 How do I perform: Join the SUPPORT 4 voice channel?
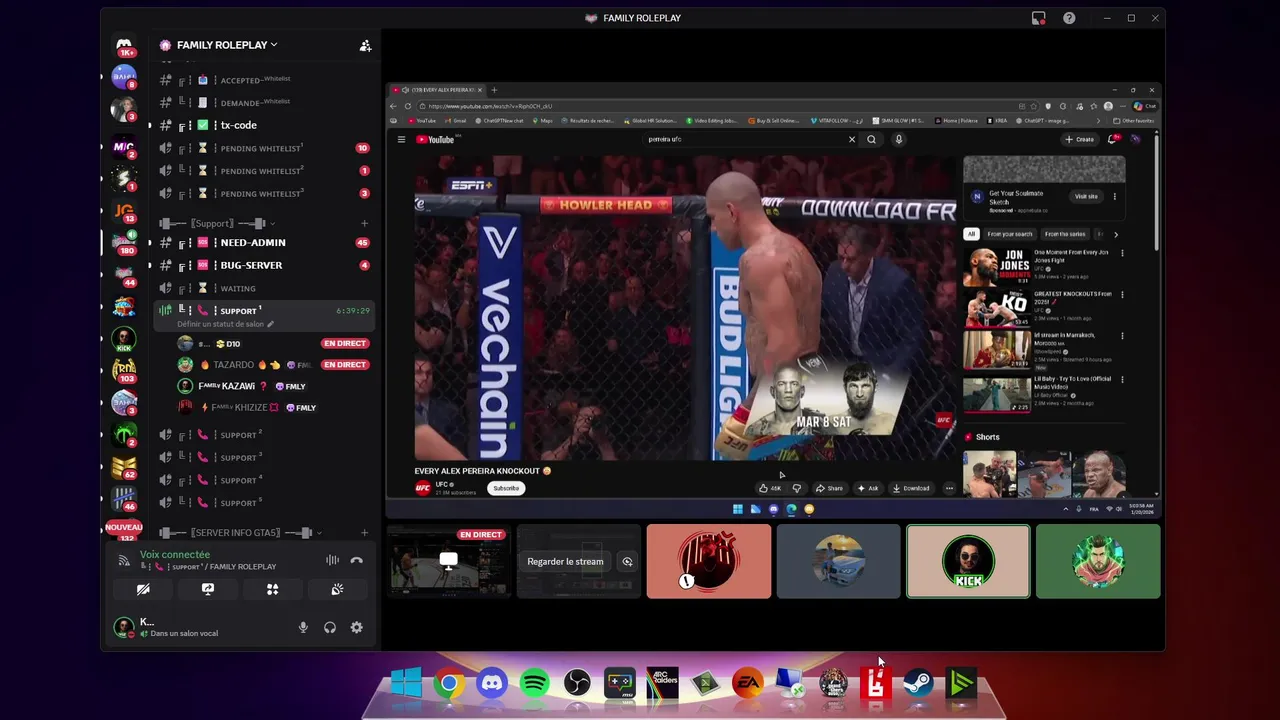pos(265,480)
